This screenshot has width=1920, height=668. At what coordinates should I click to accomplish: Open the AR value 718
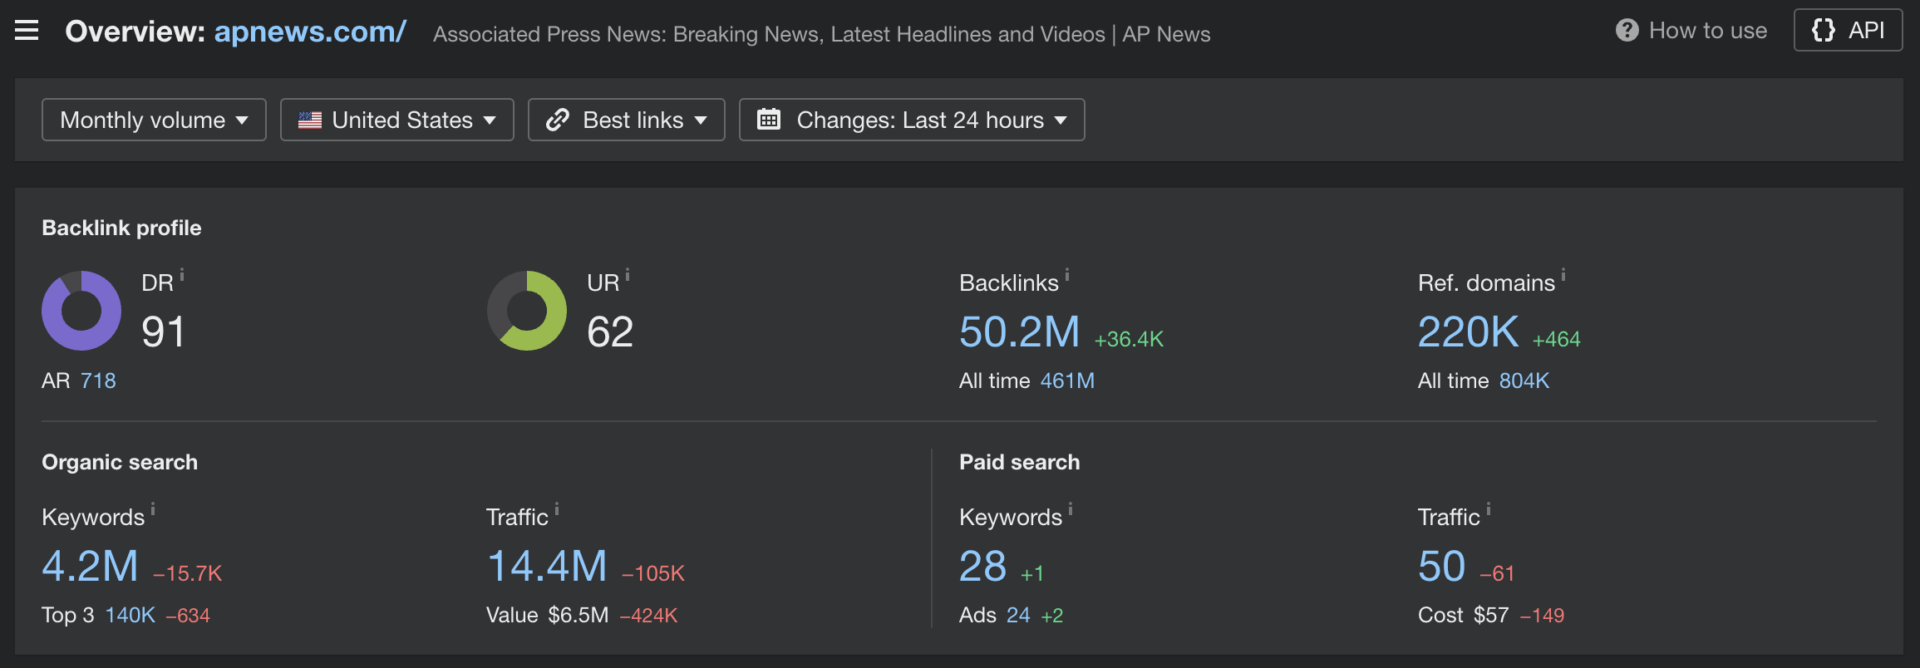click(98, 381)
